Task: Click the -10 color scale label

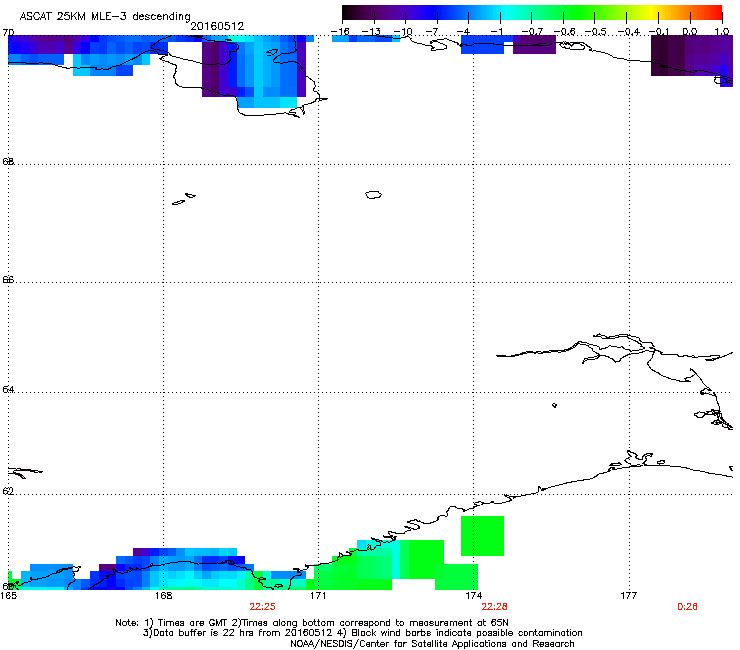Action: pyautogui.click(x=403, y=32)
